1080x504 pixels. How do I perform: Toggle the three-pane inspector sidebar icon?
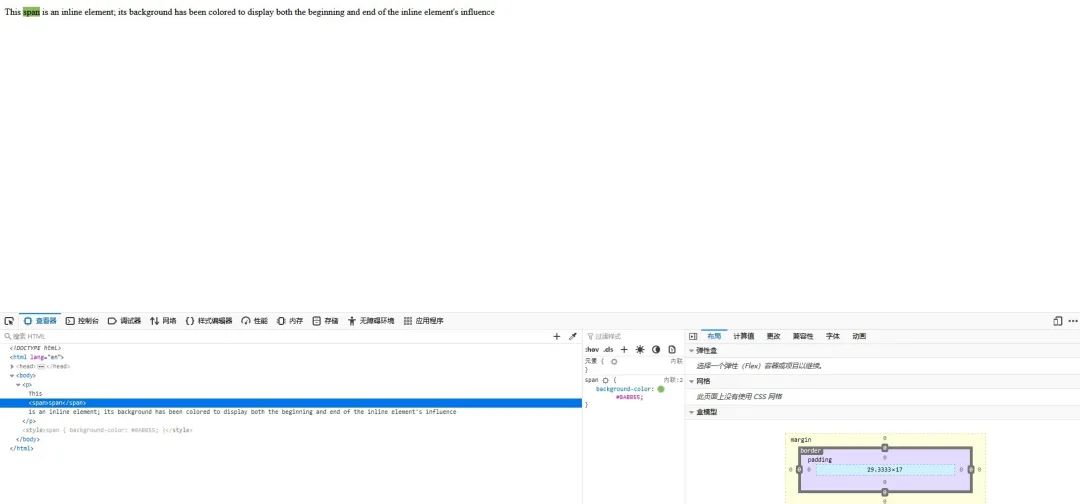pyautogui.click(x=693, y=337)
